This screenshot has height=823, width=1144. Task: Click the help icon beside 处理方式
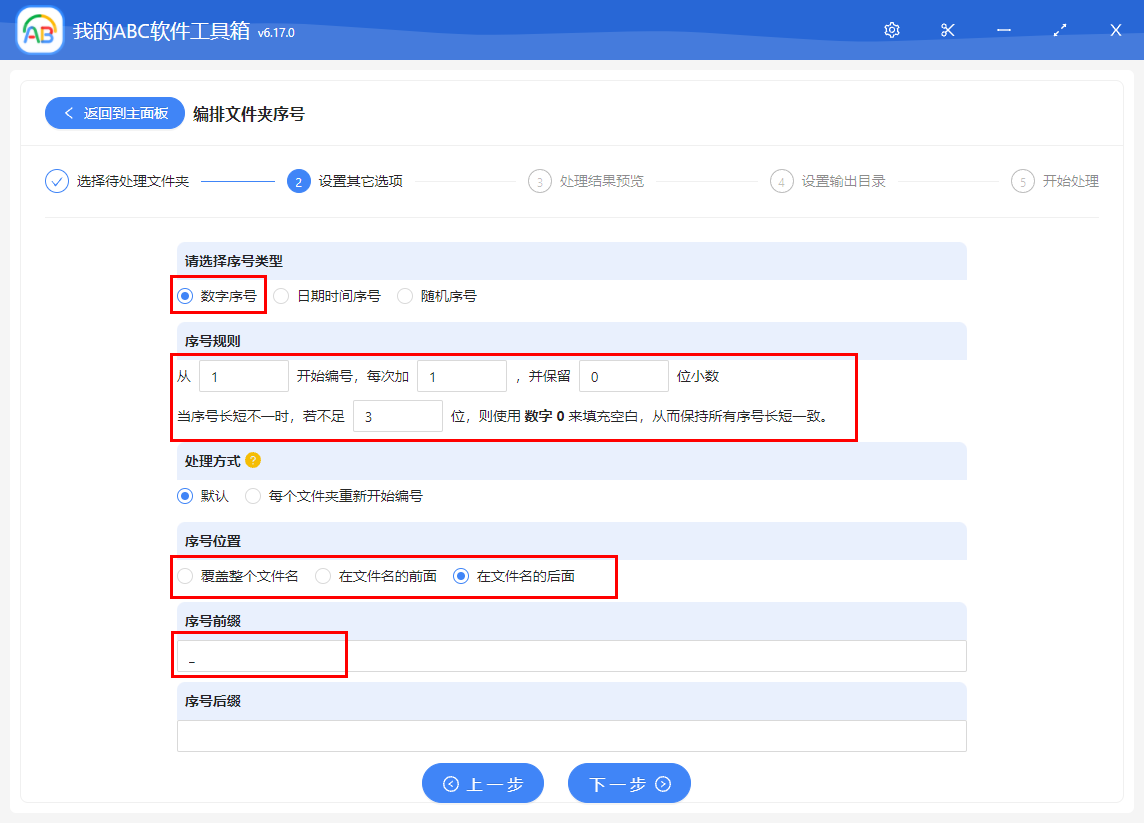pyautogui.click(x=253, y=461)
